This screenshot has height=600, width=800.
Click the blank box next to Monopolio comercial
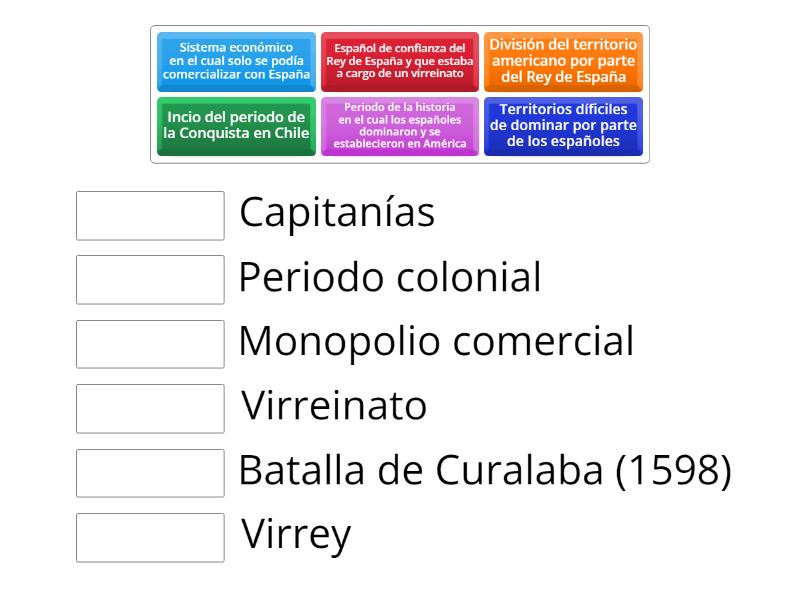(150, 344)
